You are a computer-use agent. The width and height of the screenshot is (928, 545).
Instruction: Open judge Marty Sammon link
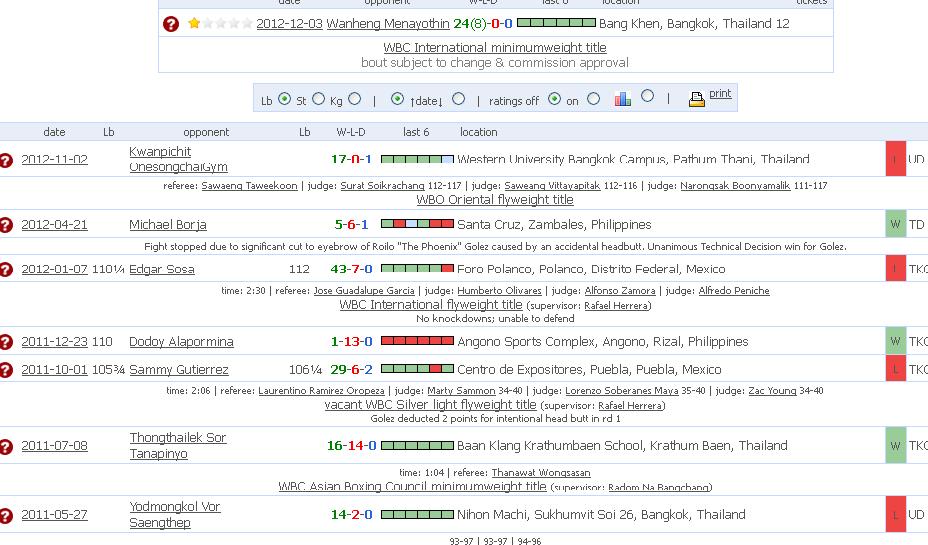[461, 391]
